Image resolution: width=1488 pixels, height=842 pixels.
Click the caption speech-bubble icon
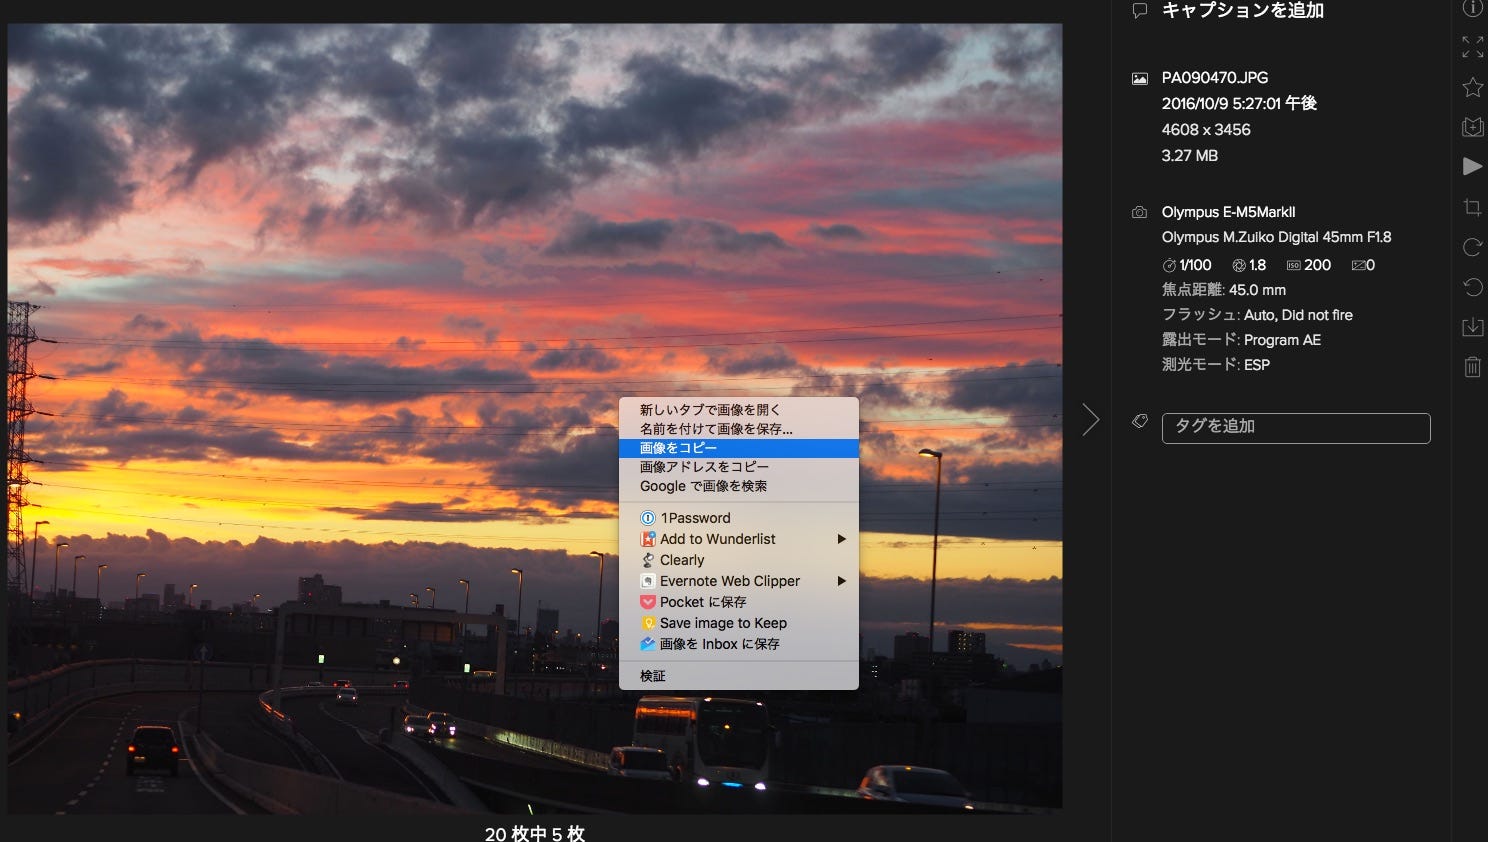click(1139, 11)
